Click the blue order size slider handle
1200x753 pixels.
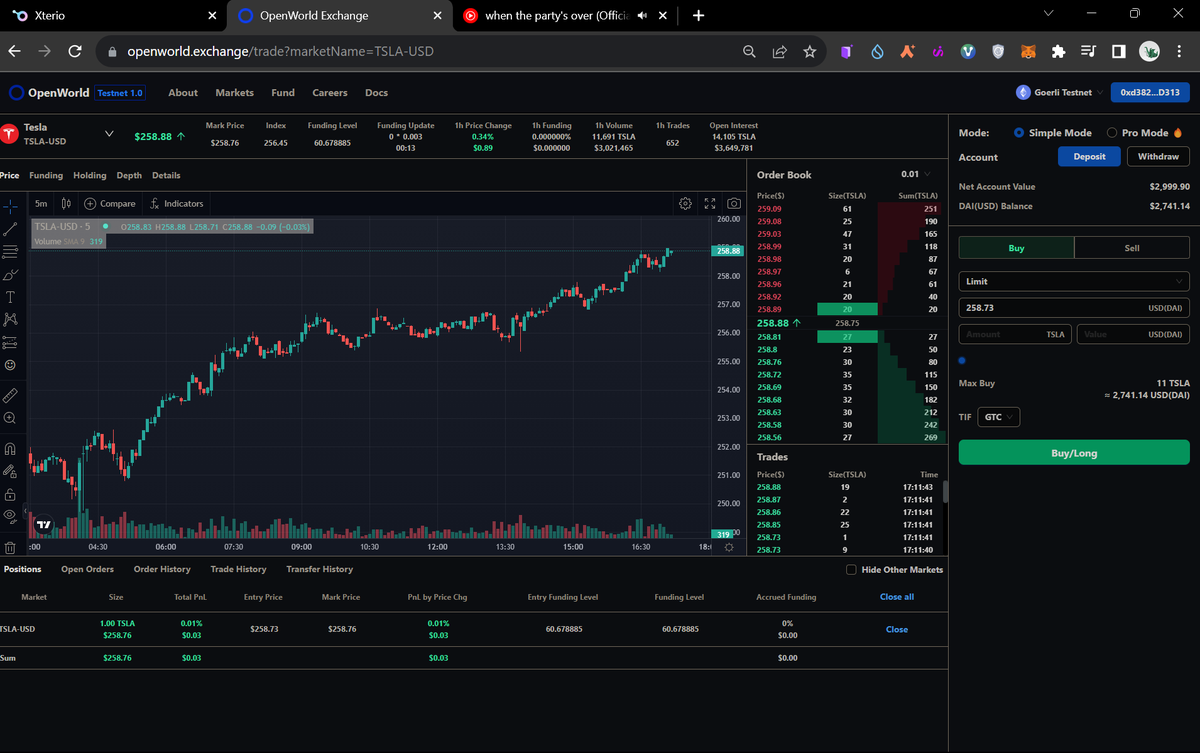pyautogui.click(x=962, y=360)
